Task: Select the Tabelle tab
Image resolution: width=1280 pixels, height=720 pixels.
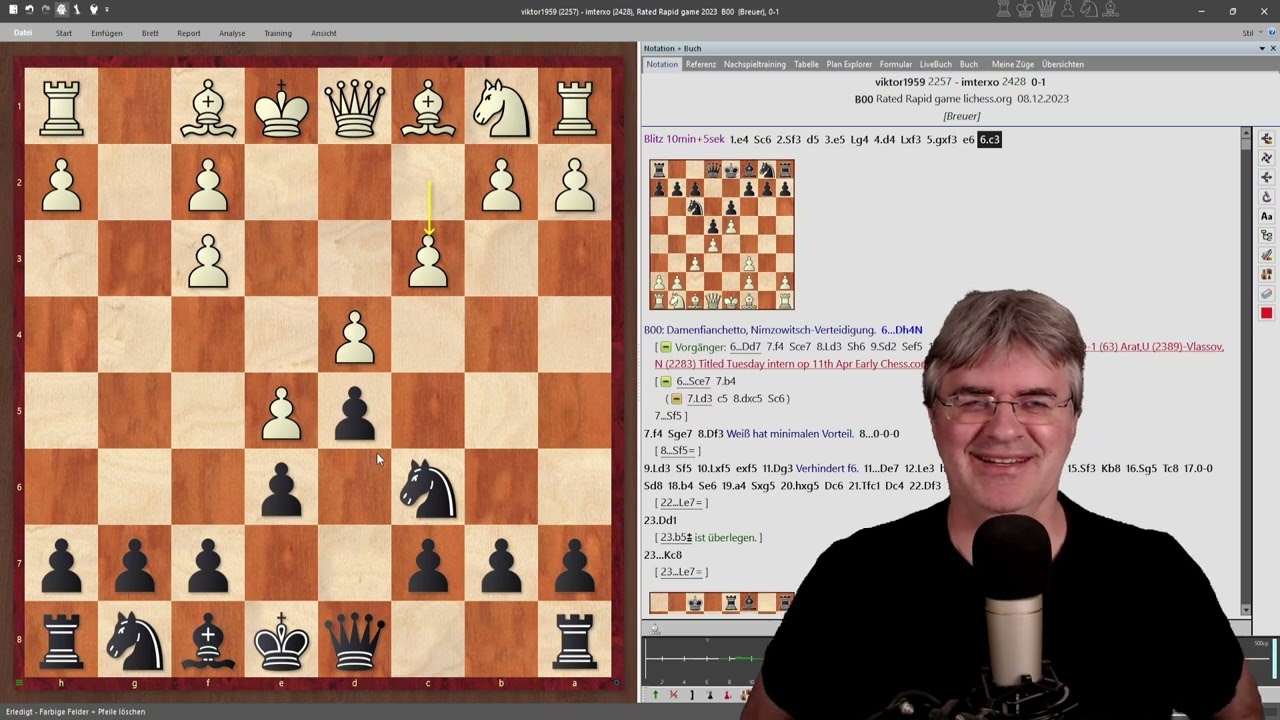Action: (x=806, y=64)
